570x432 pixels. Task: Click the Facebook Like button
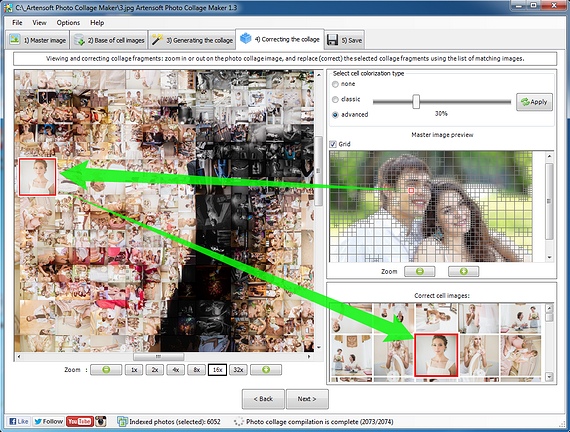tap(19, 421)
